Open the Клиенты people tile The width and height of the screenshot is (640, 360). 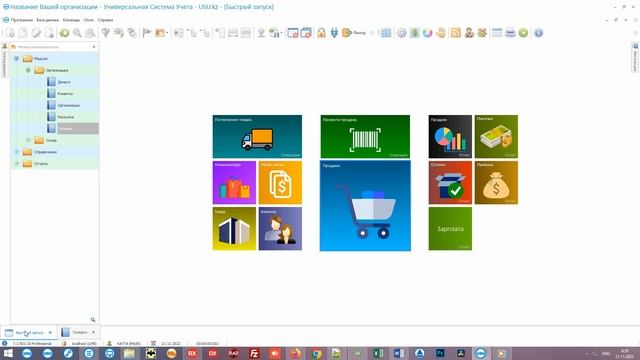pos(280,229)
